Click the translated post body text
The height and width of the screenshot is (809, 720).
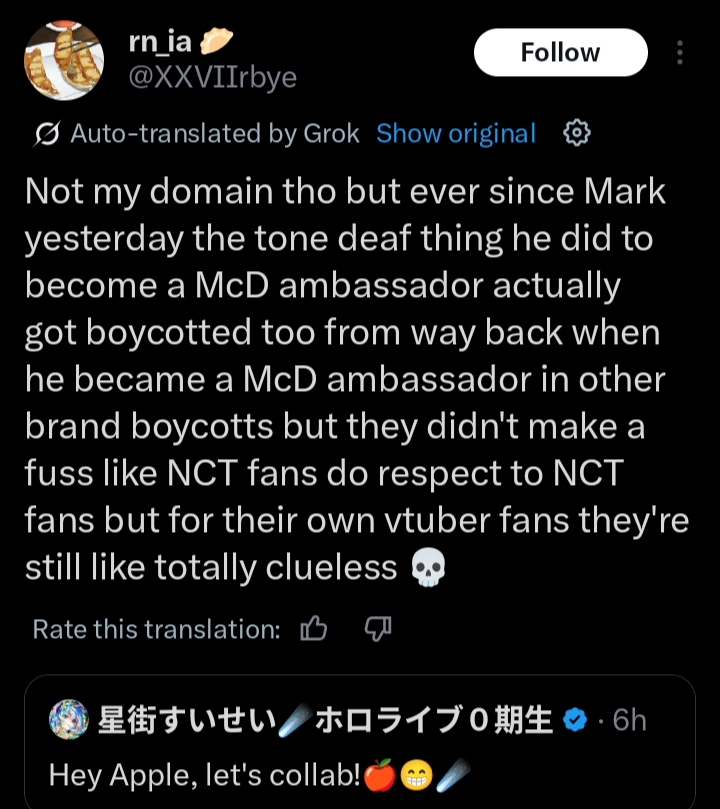tap(350, 380)
